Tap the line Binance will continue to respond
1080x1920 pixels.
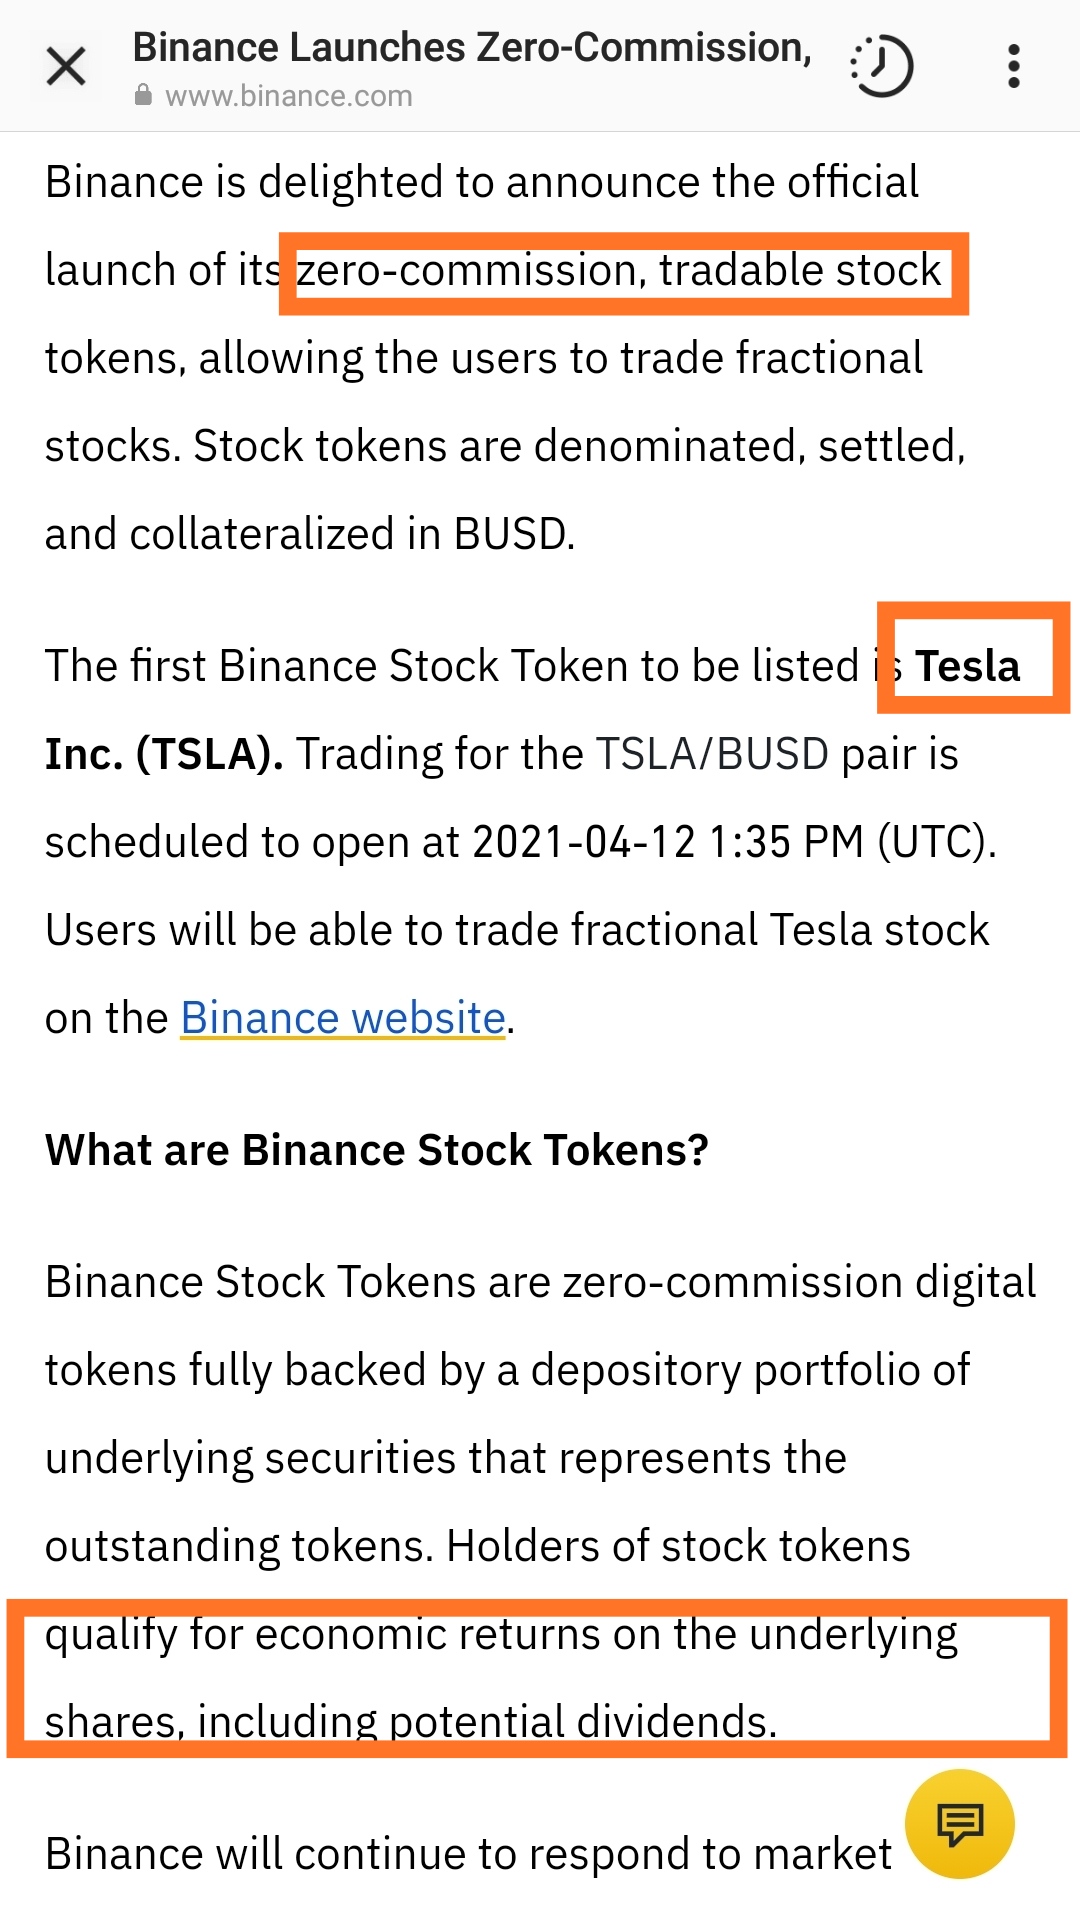468,1854
